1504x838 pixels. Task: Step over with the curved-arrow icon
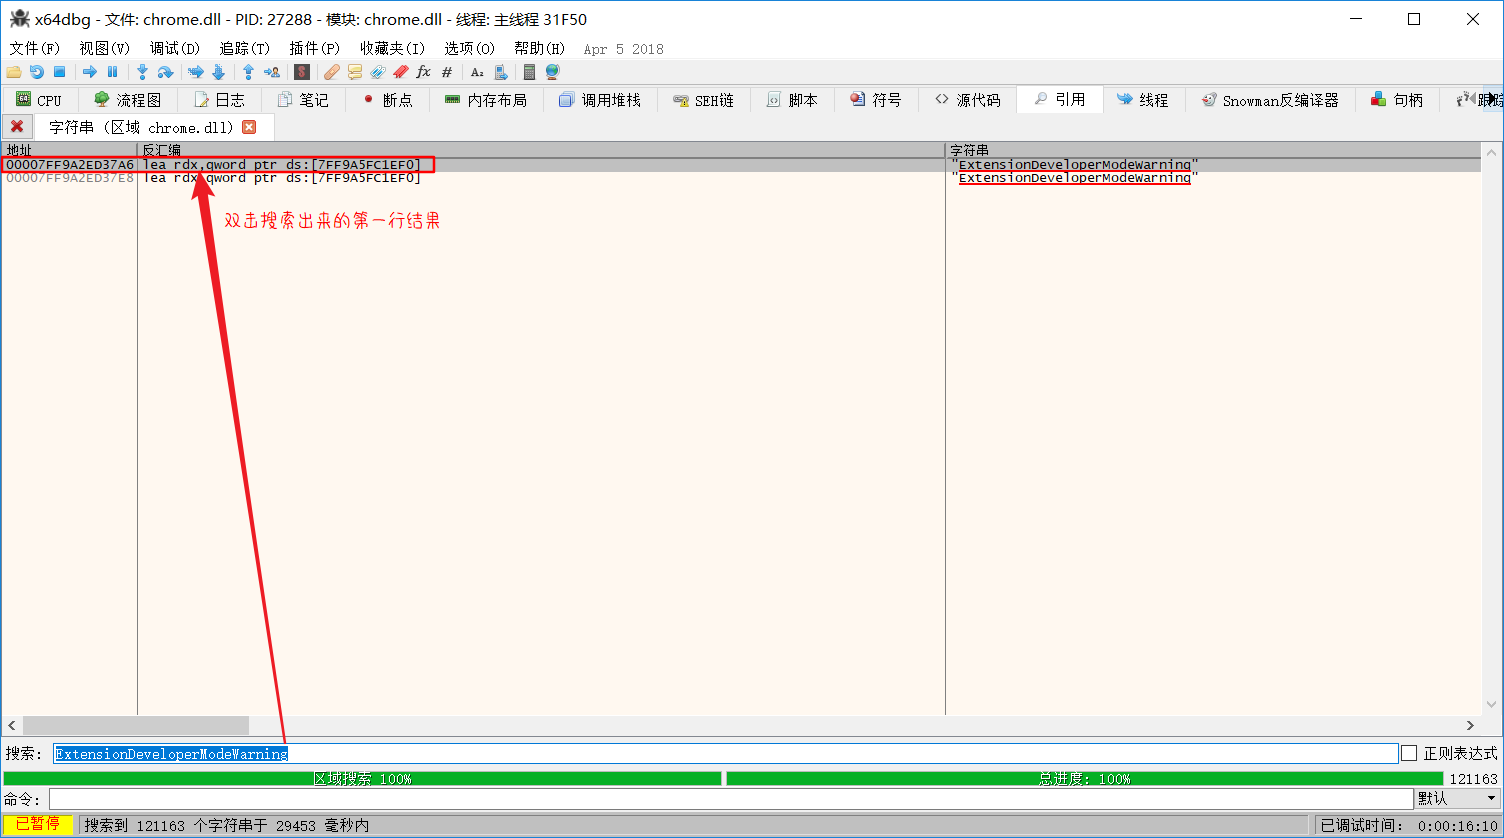click(x=166, y=72)
